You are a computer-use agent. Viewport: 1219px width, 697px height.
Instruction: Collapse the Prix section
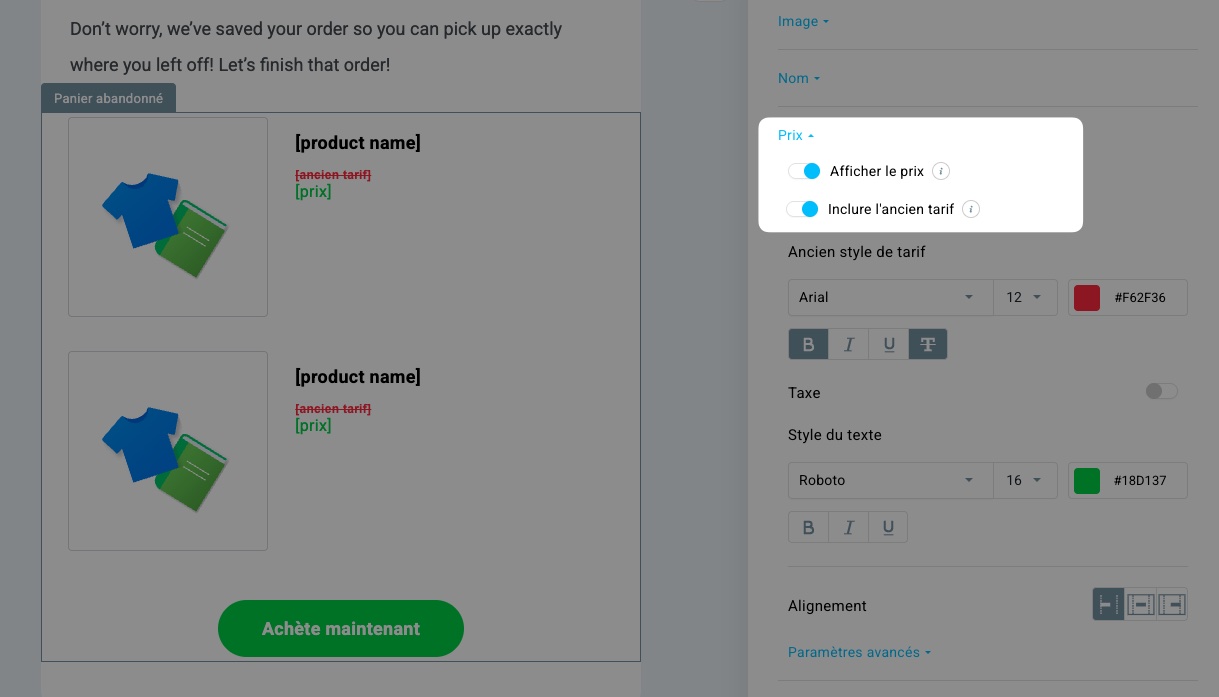tap(796, 135)
